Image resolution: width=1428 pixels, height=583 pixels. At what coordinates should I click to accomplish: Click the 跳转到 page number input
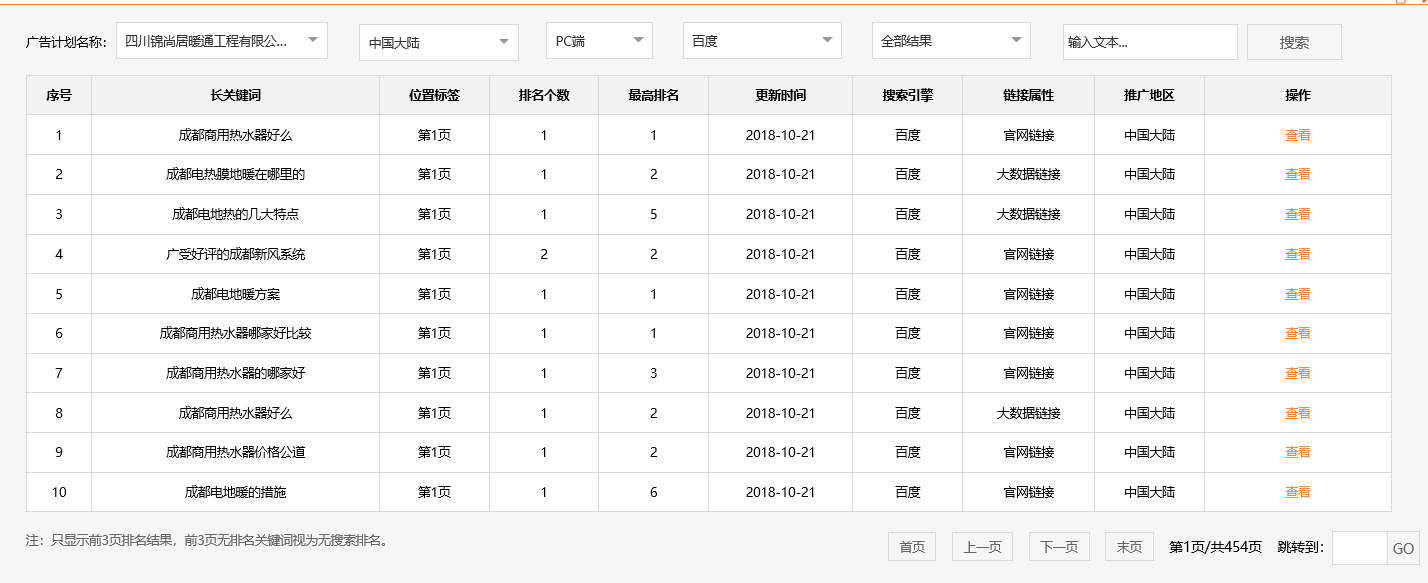point(1360,546)
